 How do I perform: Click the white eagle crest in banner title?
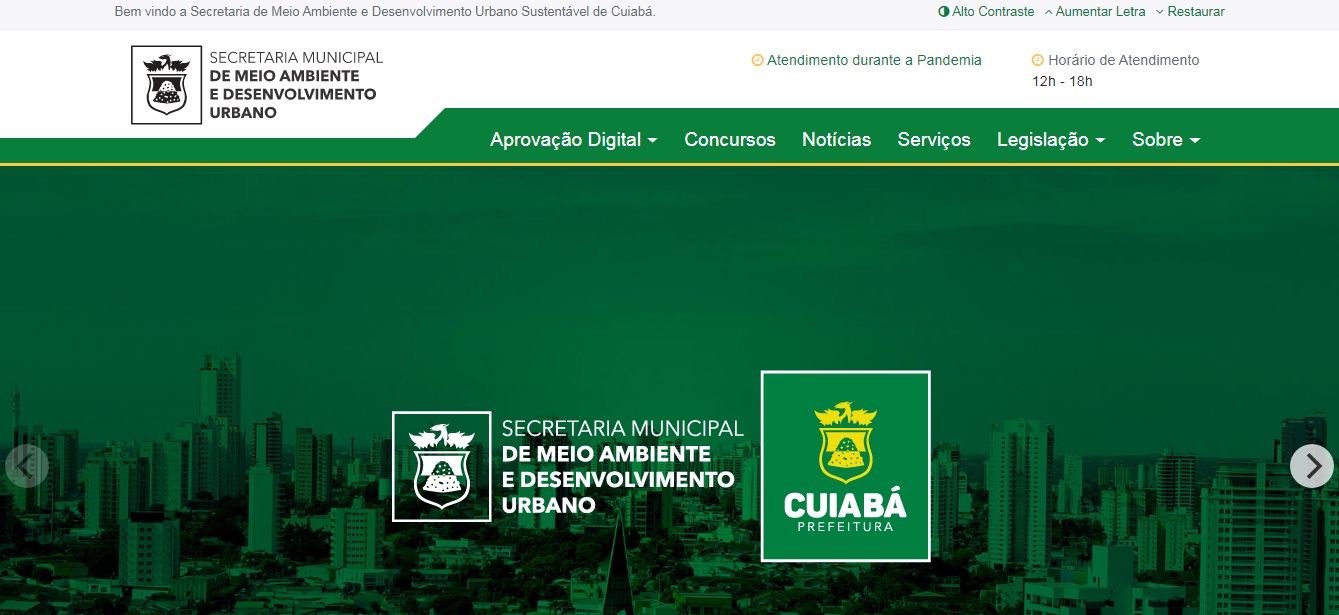tap(441, 465)
